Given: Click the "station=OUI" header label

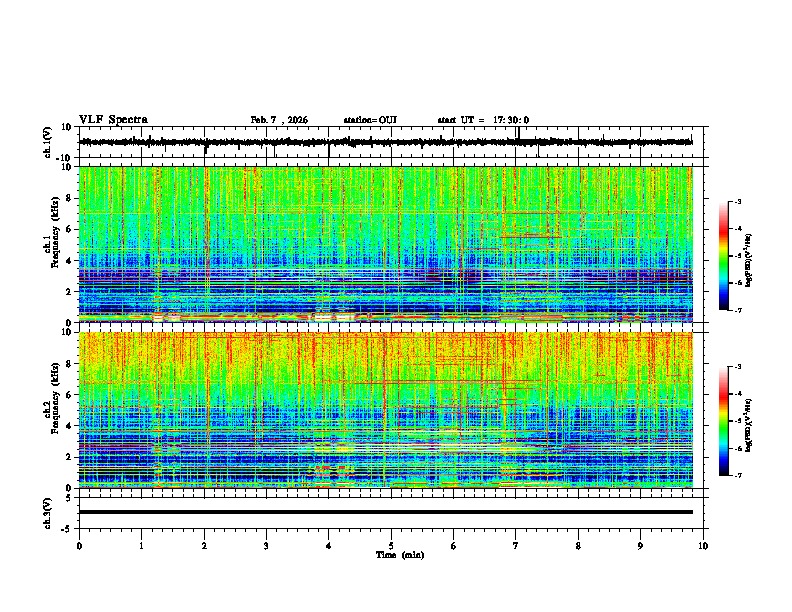Looking at the screenshot, I should [370, 120].
